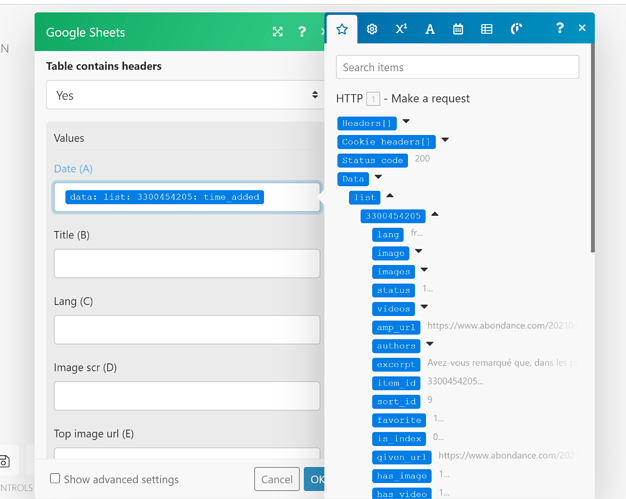The height and width of the screenshot is (499, 626).
Task: Expand Google Sheets dialog to fullscreen
Action: (x=278, y=32)
